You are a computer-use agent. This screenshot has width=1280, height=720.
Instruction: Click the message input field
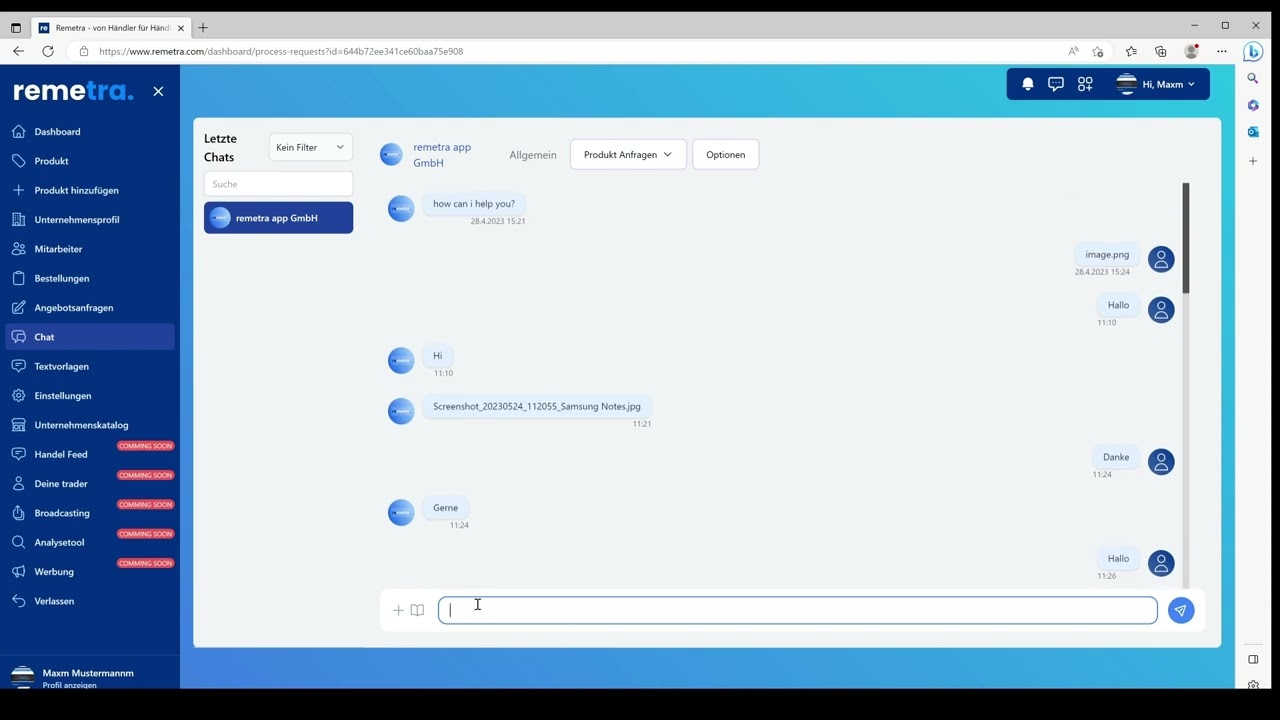pyautogui.click(x=798, y=610)
